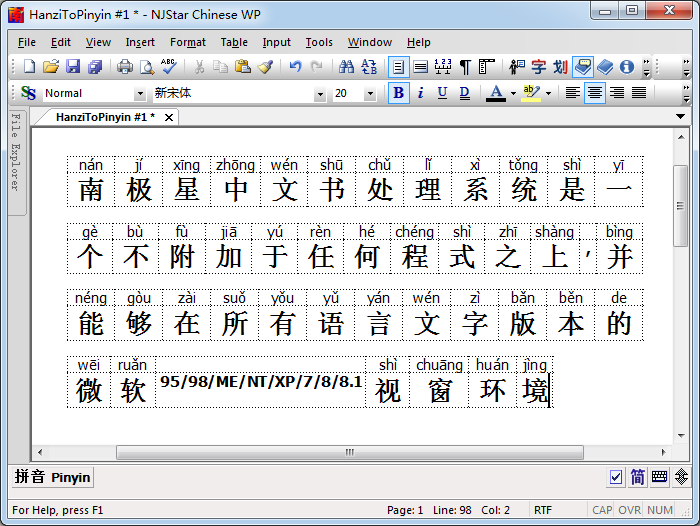Viewport: 700px width, 526px height.
Task: Click the paragraph mark (¶) icon
Action: pos(464,67)
